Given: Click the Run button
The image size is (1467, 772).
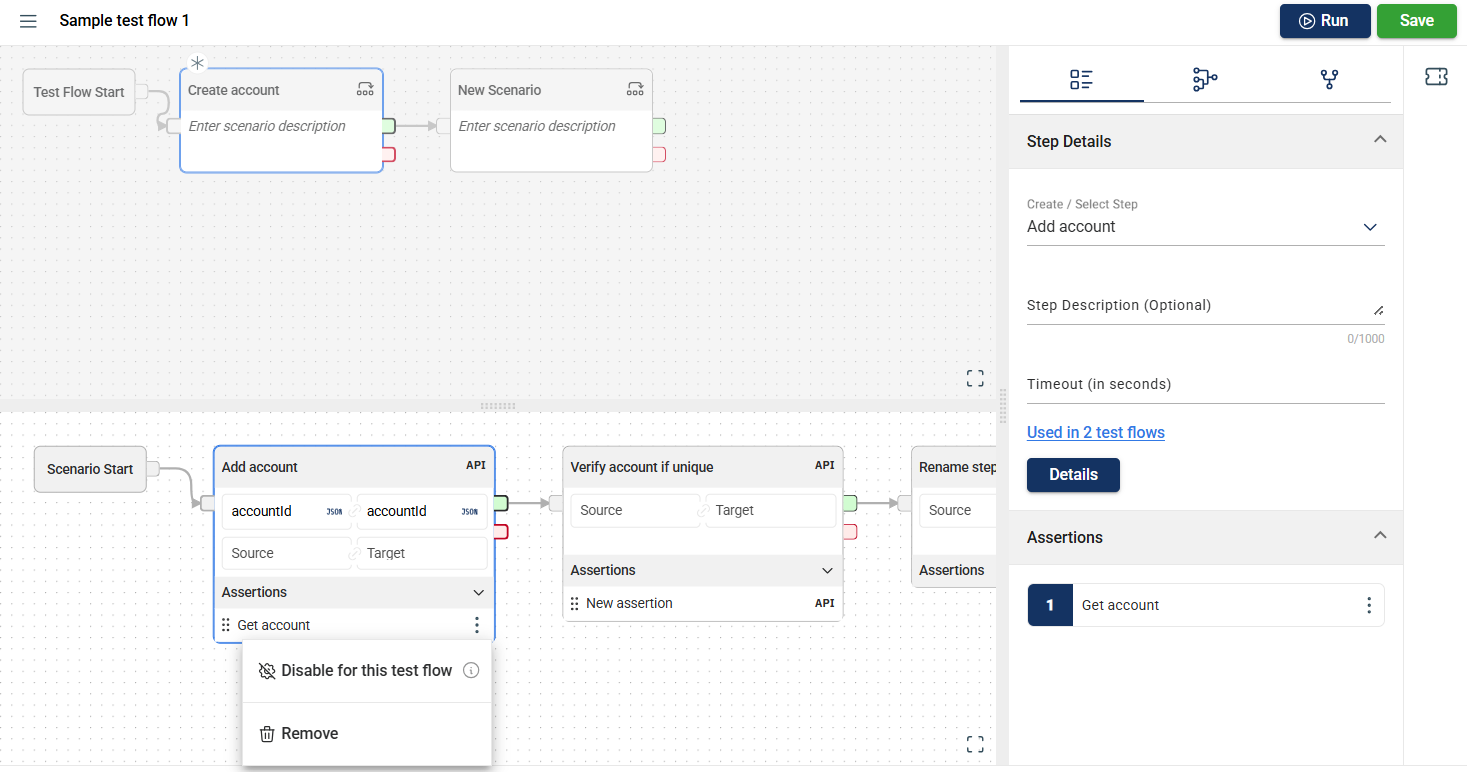Looking at the screenshot, I should click(1324, 21).
